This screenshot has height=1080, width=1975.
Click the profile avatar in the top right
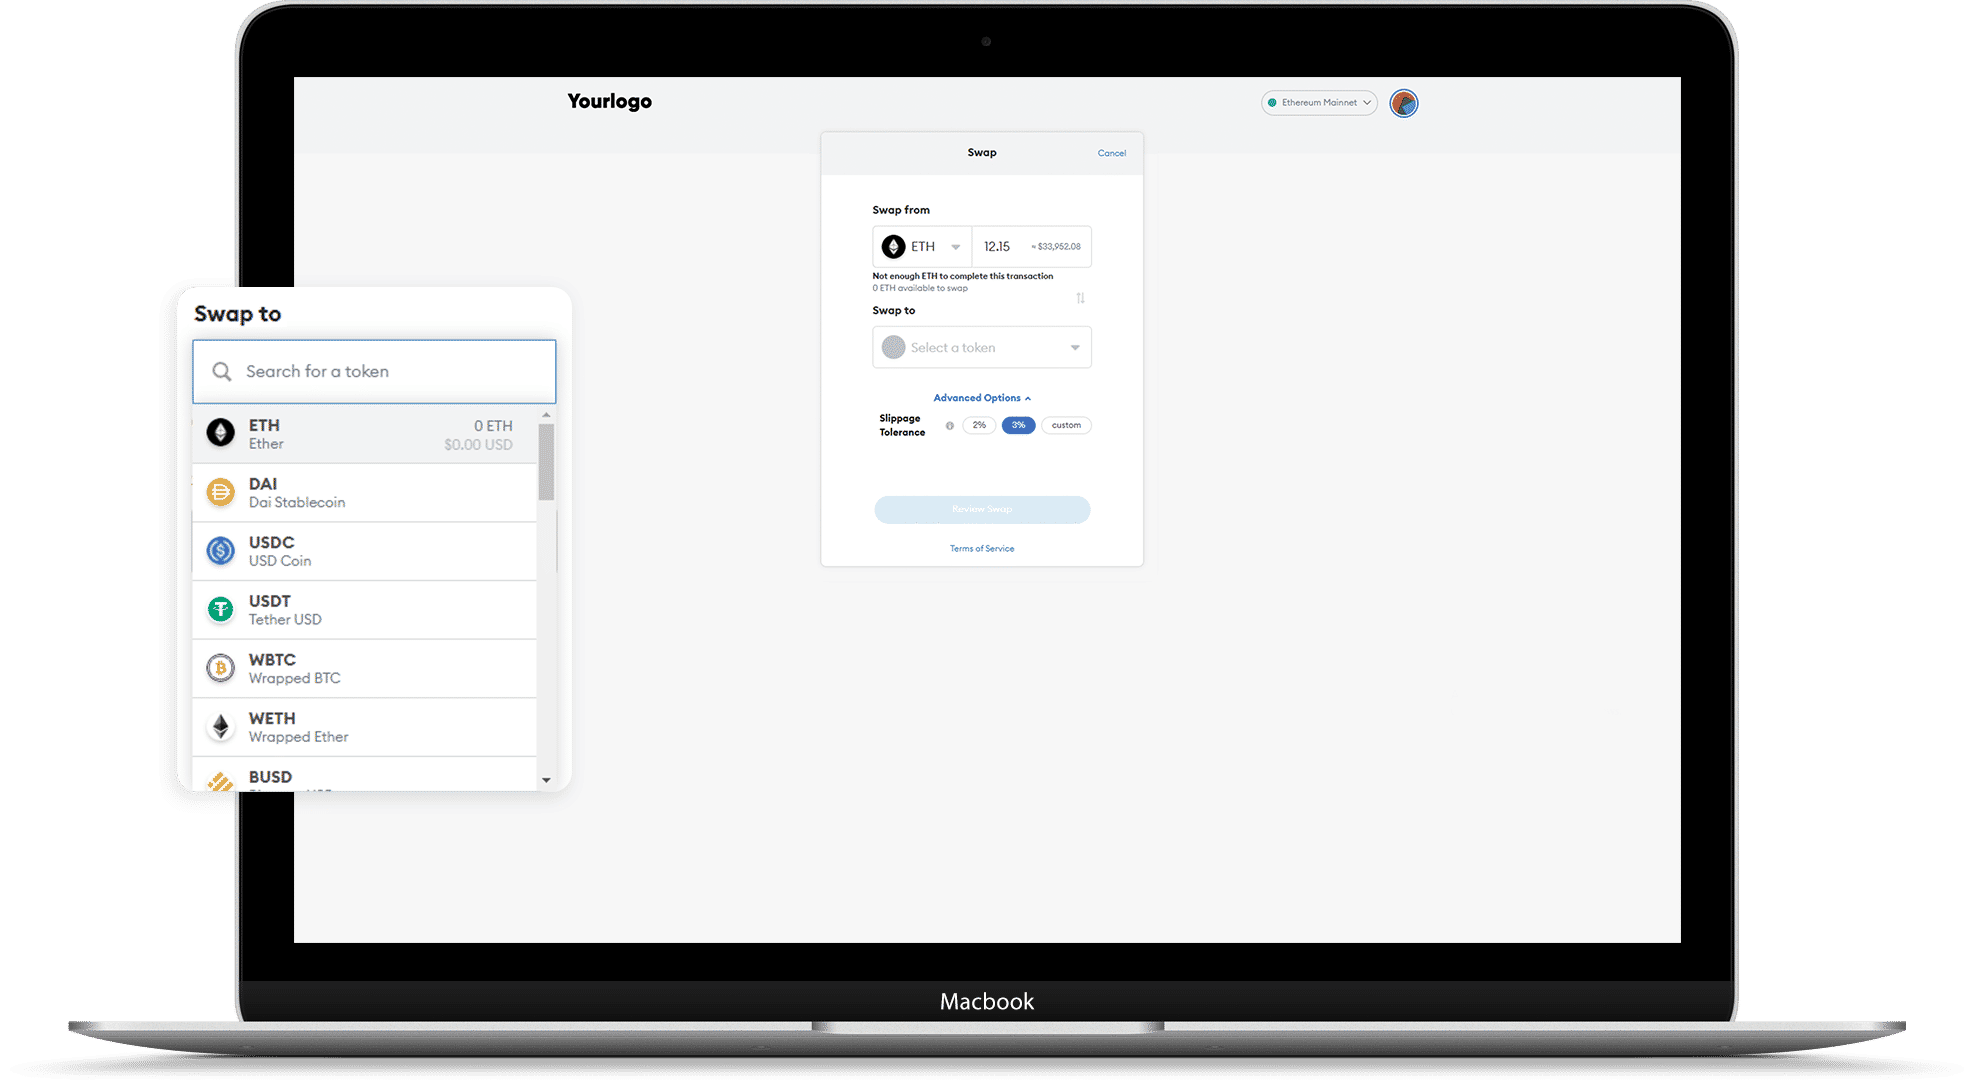1403,102
